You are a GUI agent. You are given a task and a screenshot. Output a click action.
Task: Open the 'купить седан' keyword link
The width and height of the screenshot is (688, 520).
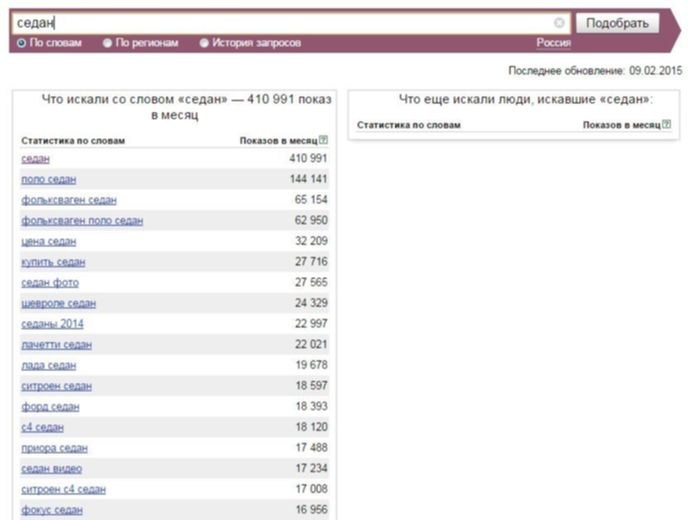[53, 262]
